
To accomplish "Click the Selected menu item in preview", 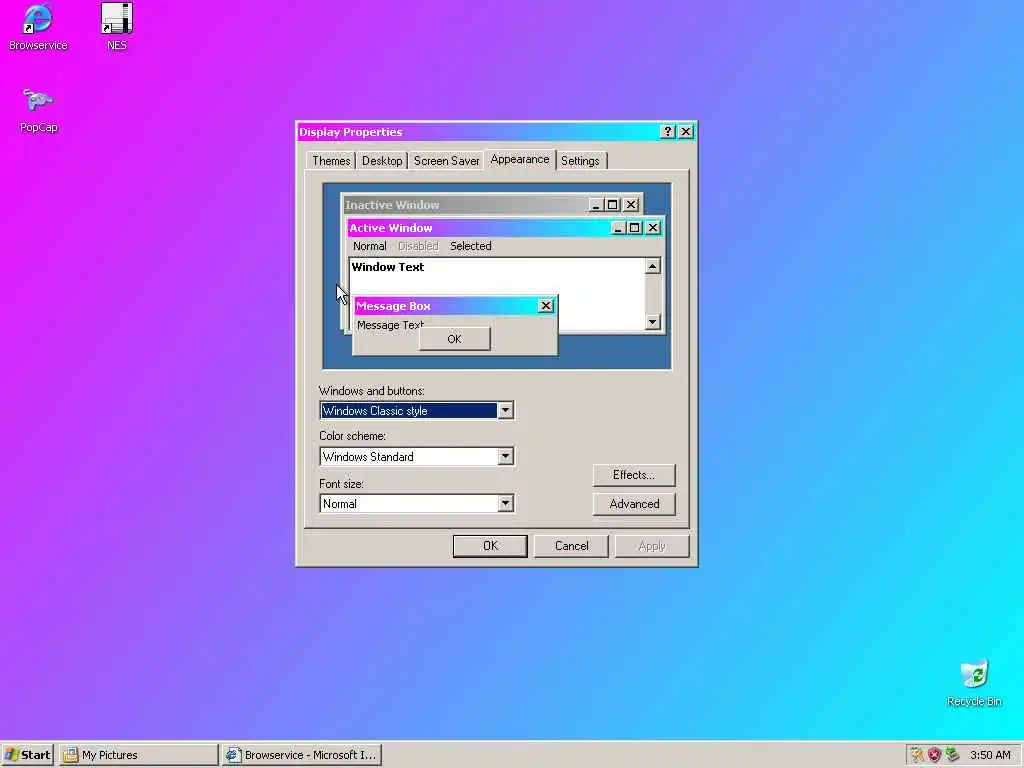I will (470, 246).
